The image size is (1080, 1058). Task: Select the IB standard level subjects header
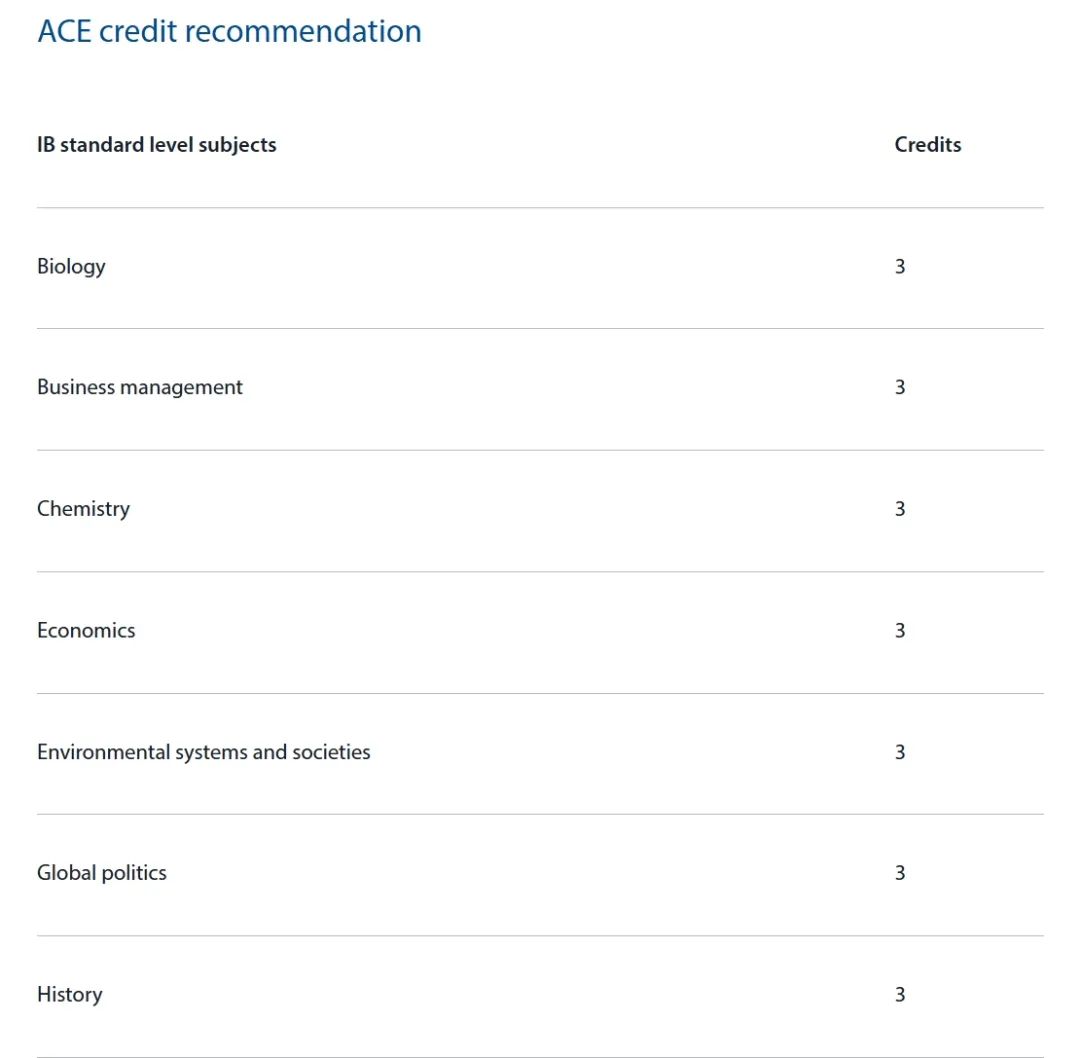[156, 145]
